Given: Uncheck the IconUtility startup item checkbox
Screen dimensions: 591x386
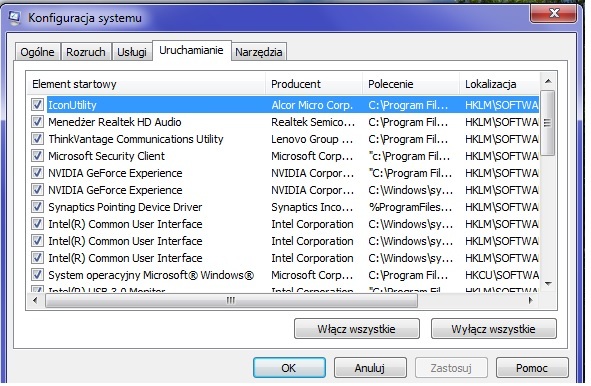Looking at the screenshot, I should 37,104.
